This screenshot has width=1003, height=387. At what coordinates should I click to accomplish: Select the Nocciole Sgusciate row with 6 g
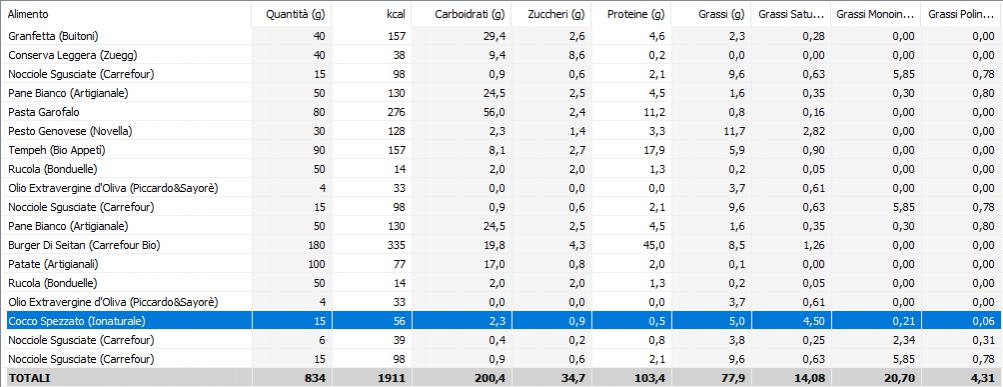point(502,340)
